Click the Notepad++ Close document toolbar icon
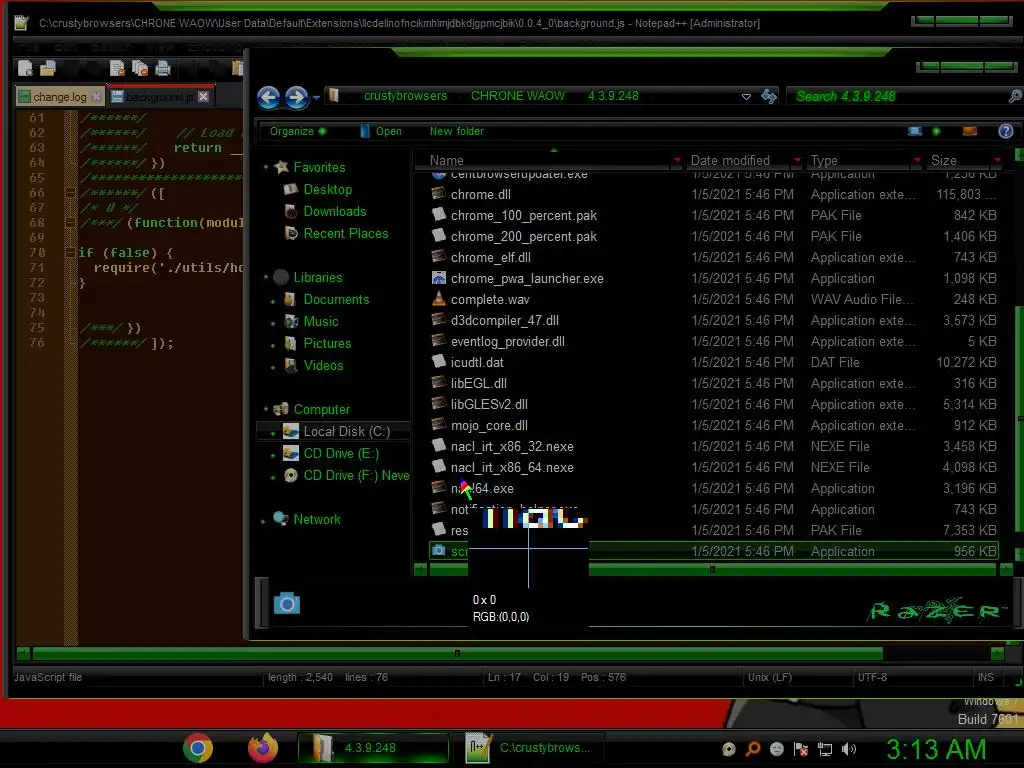 pos(118,68)
